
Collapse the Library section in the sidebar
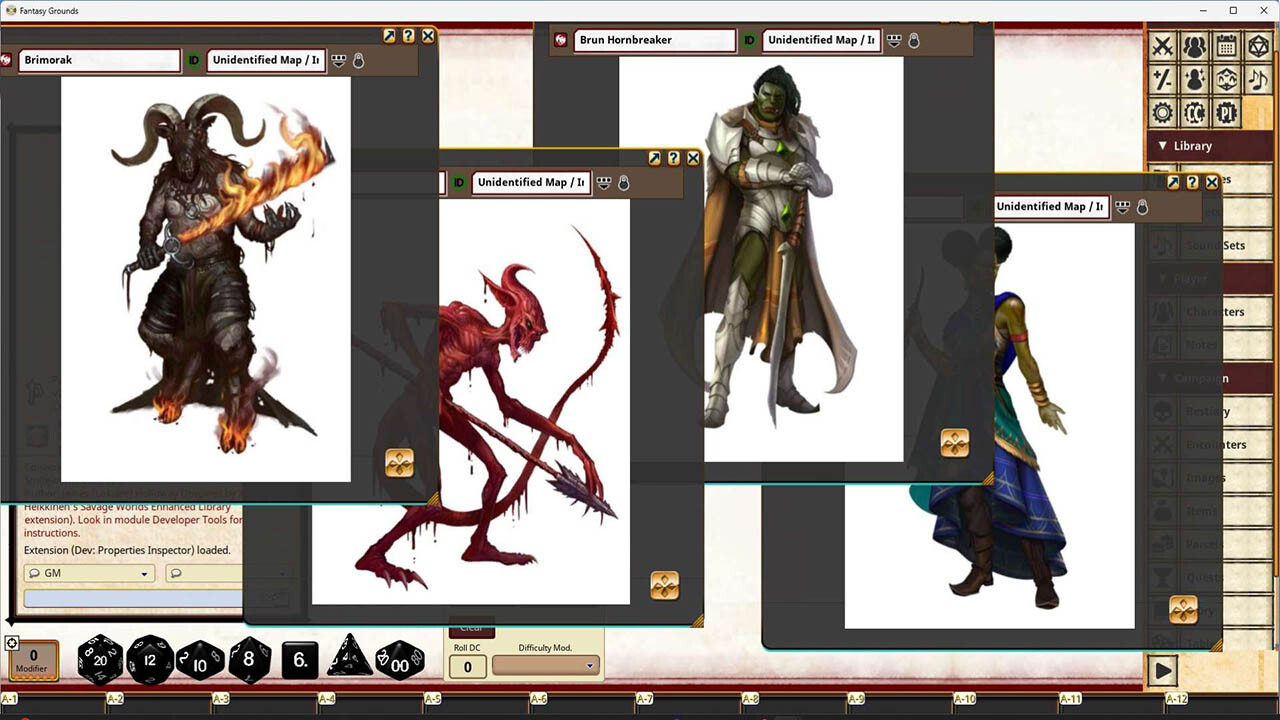click(x=1162, y=145)
